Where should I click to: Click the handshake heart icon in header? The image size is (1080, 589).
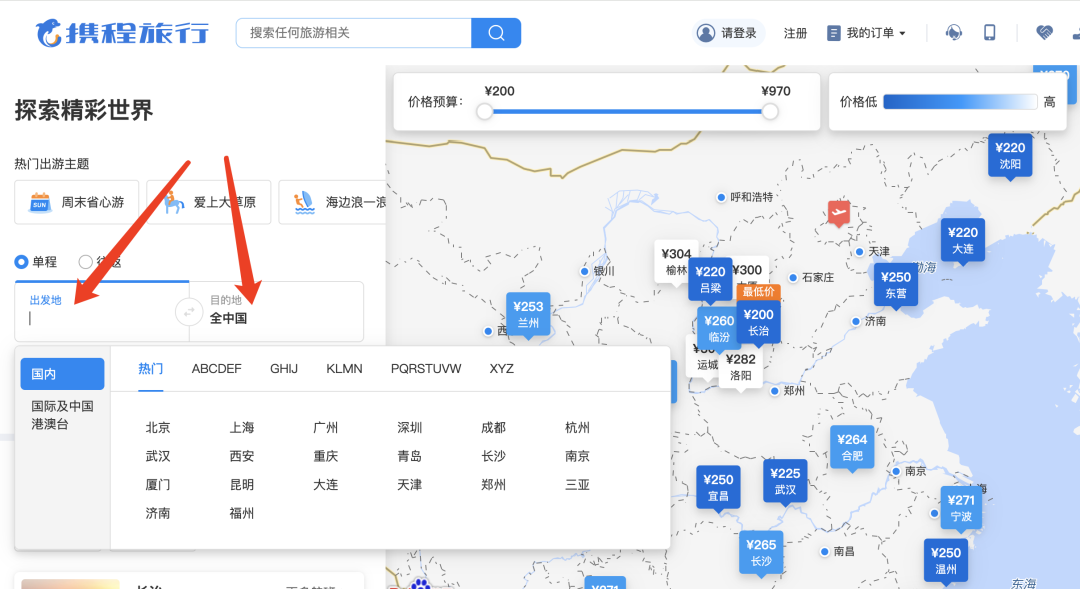[1044, 33]
